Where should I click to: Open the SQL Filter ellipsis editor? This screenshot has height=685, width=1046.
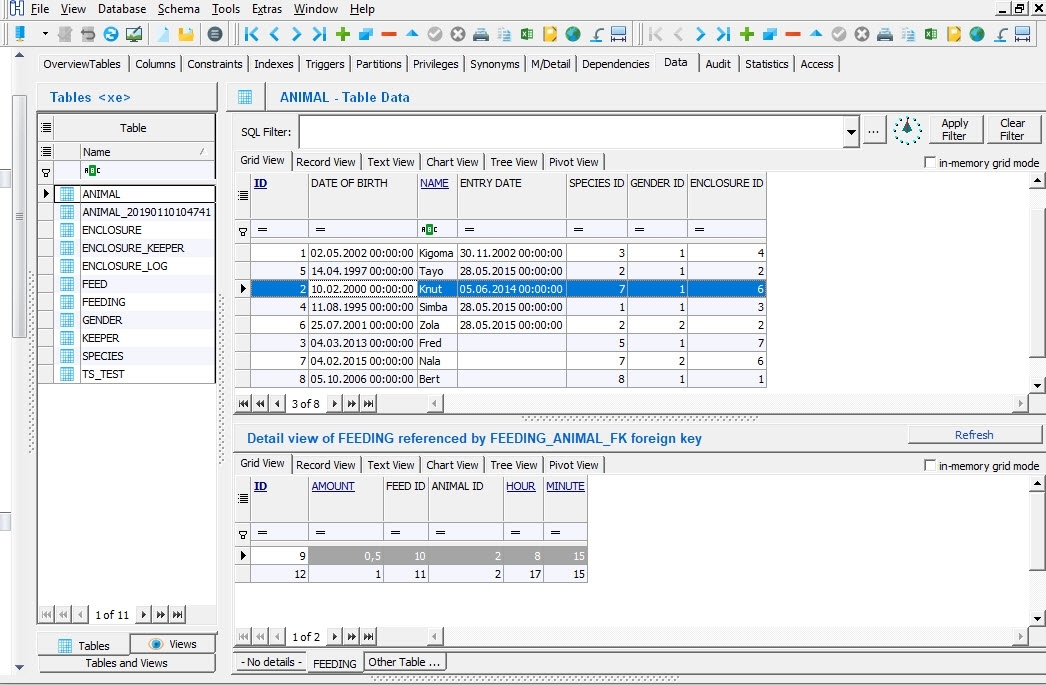874,130
